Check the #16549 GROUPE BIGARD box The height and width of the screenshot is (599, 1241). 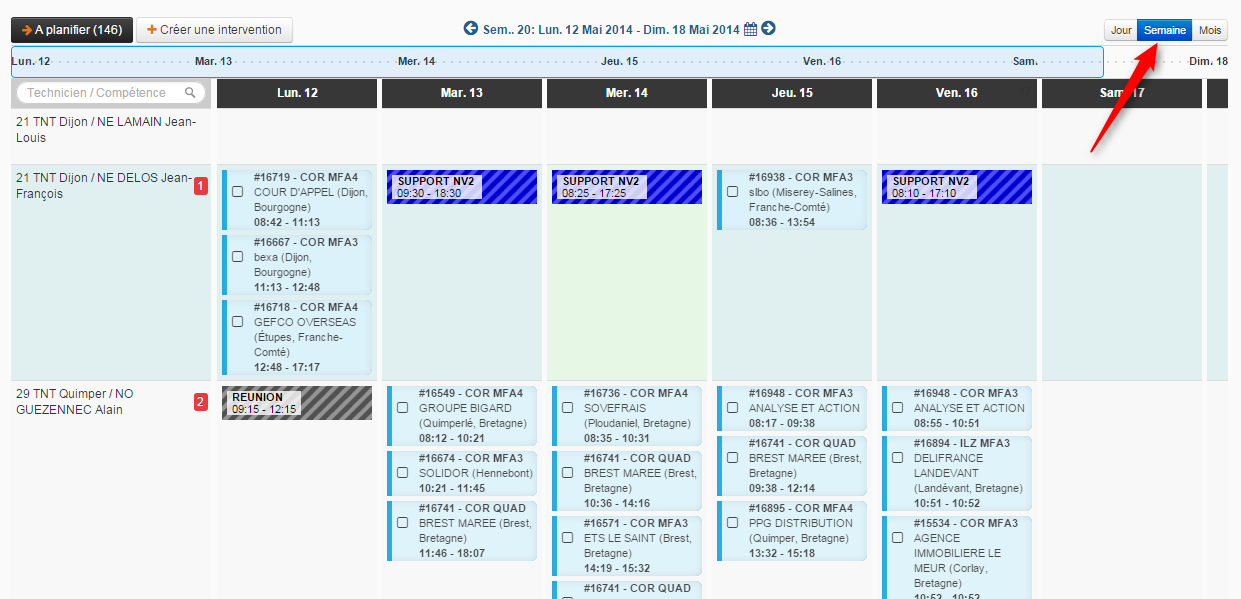click(403, 408)
